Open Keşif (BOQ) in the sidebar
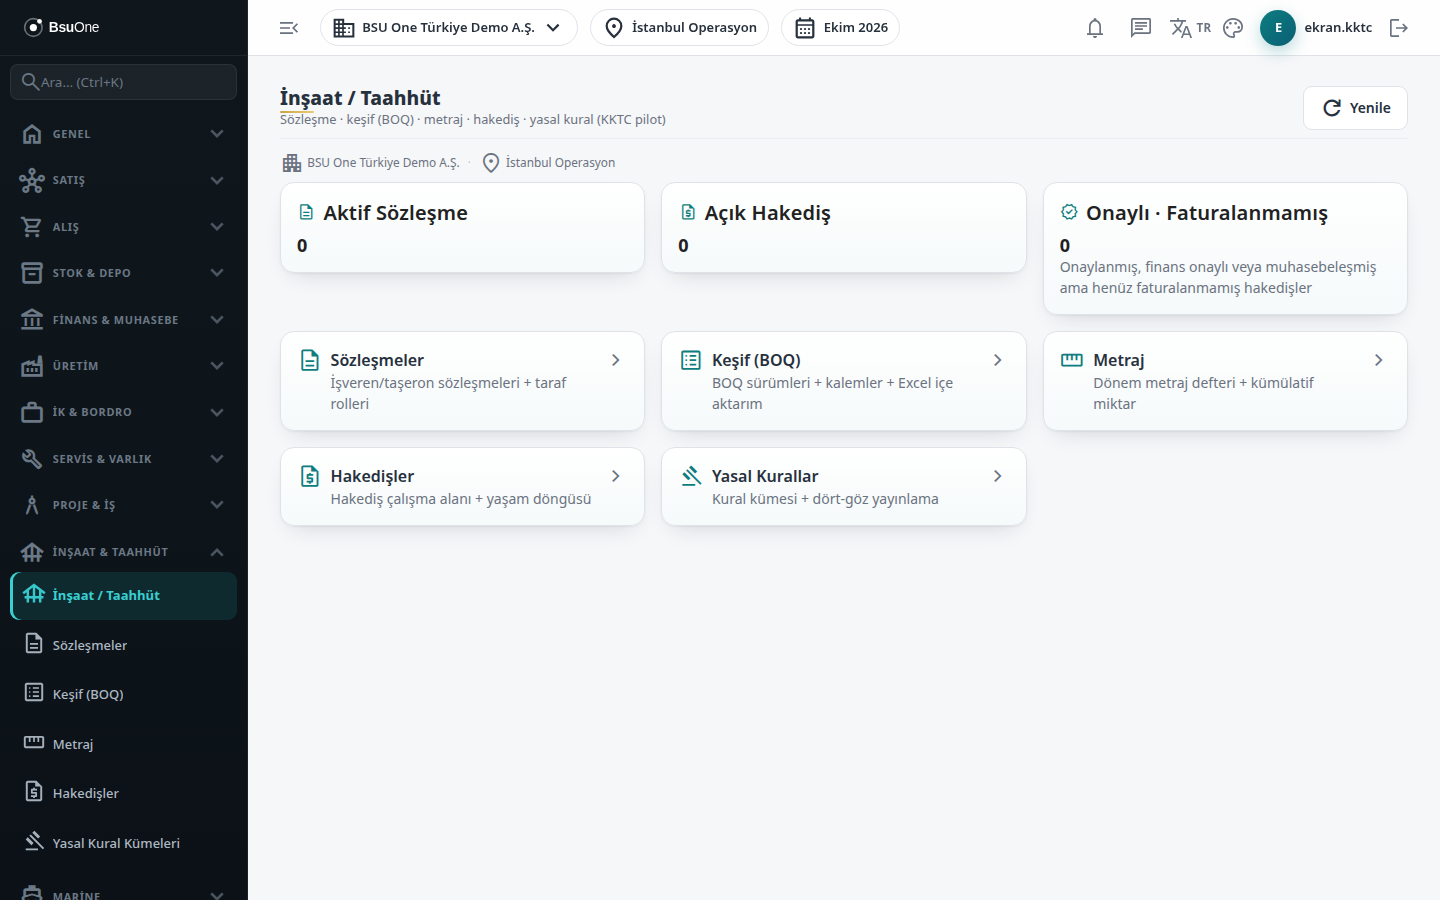Image resolution: width=1440 pixels, height=900 pixels. pos(124,694)
